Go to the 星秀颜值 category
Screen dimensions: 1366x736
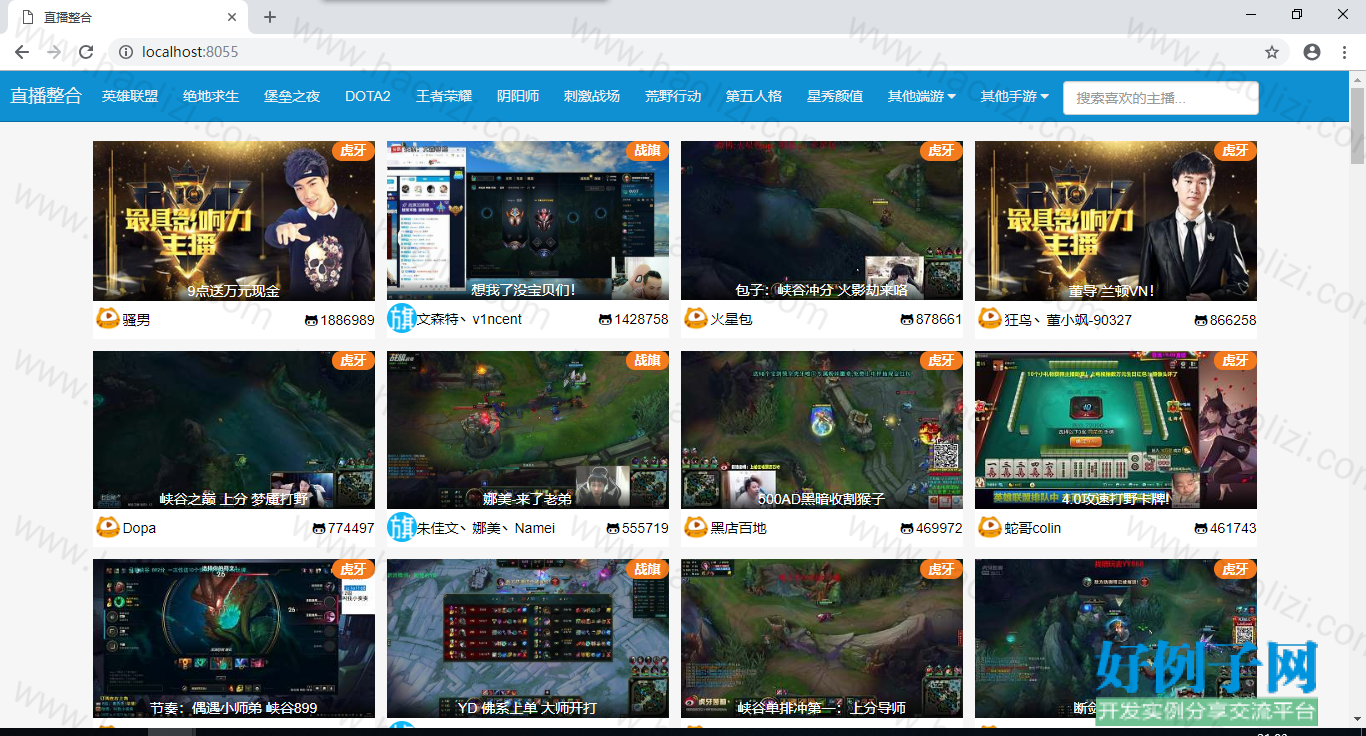tap(835, 96)
